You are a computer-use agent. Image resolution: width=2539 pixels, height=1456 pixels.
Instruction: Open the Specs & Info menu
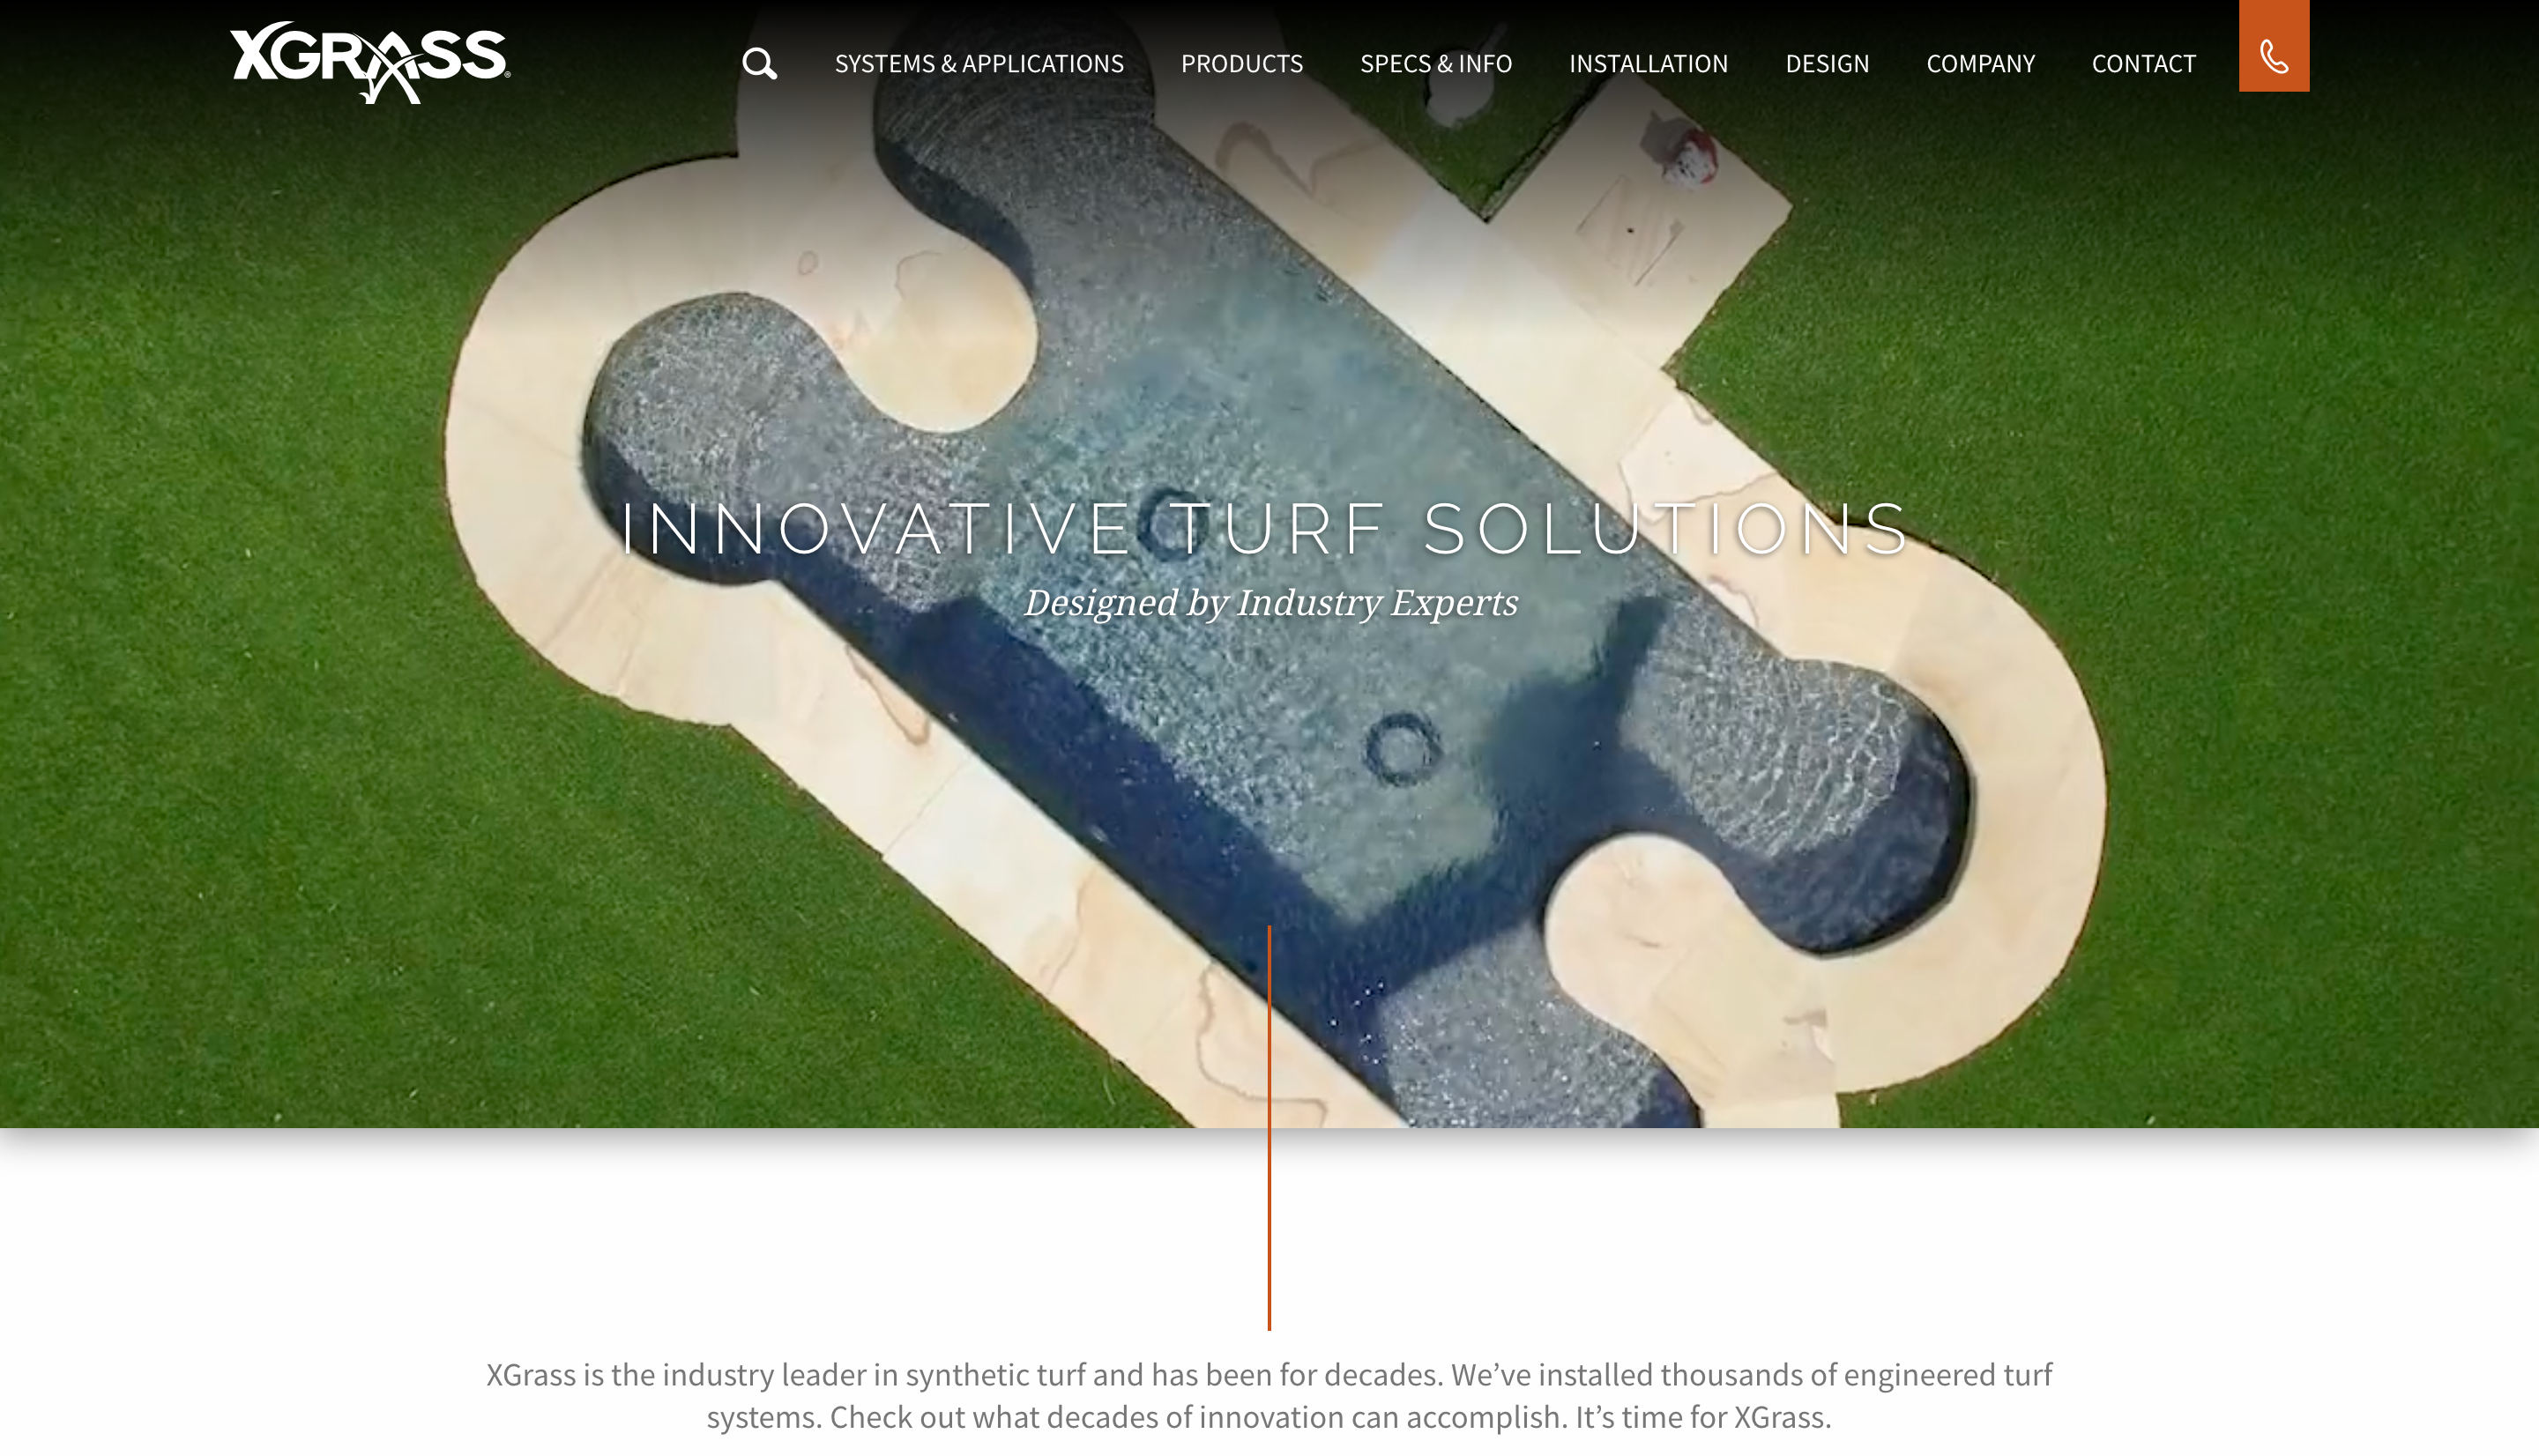point(1435,64)
